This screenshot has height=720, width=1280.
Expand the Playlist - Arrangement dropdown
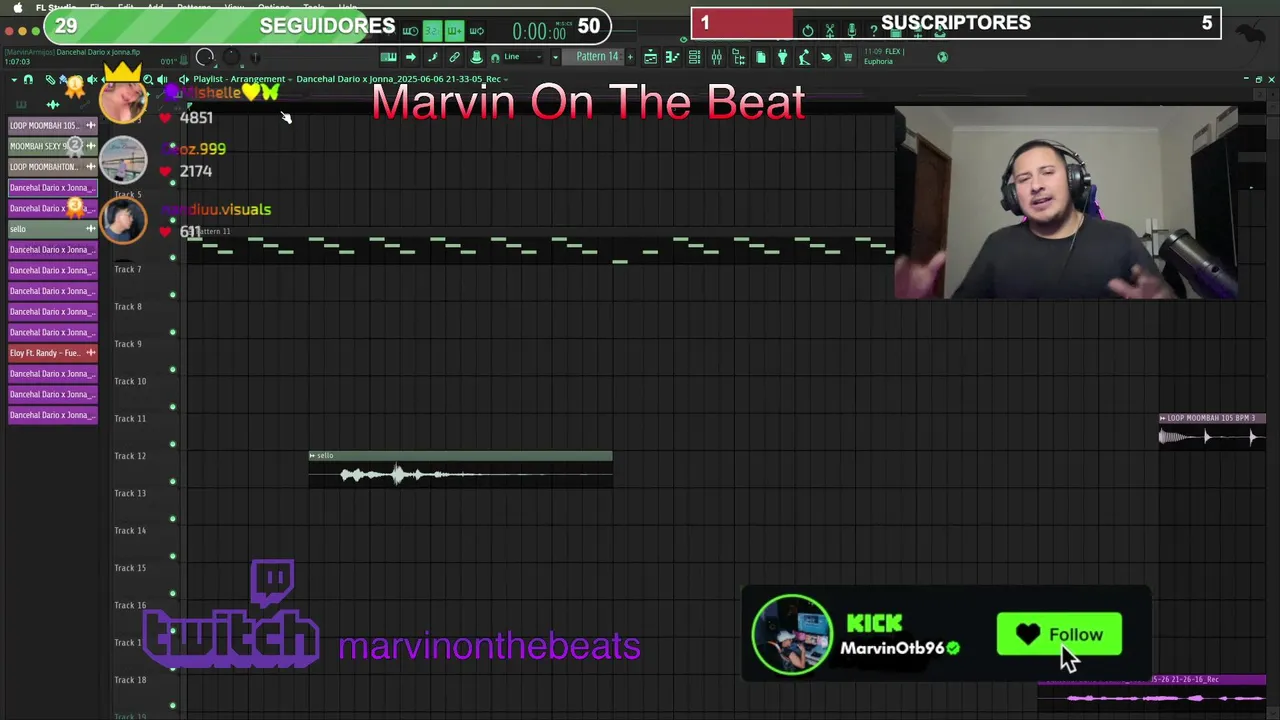290,79
